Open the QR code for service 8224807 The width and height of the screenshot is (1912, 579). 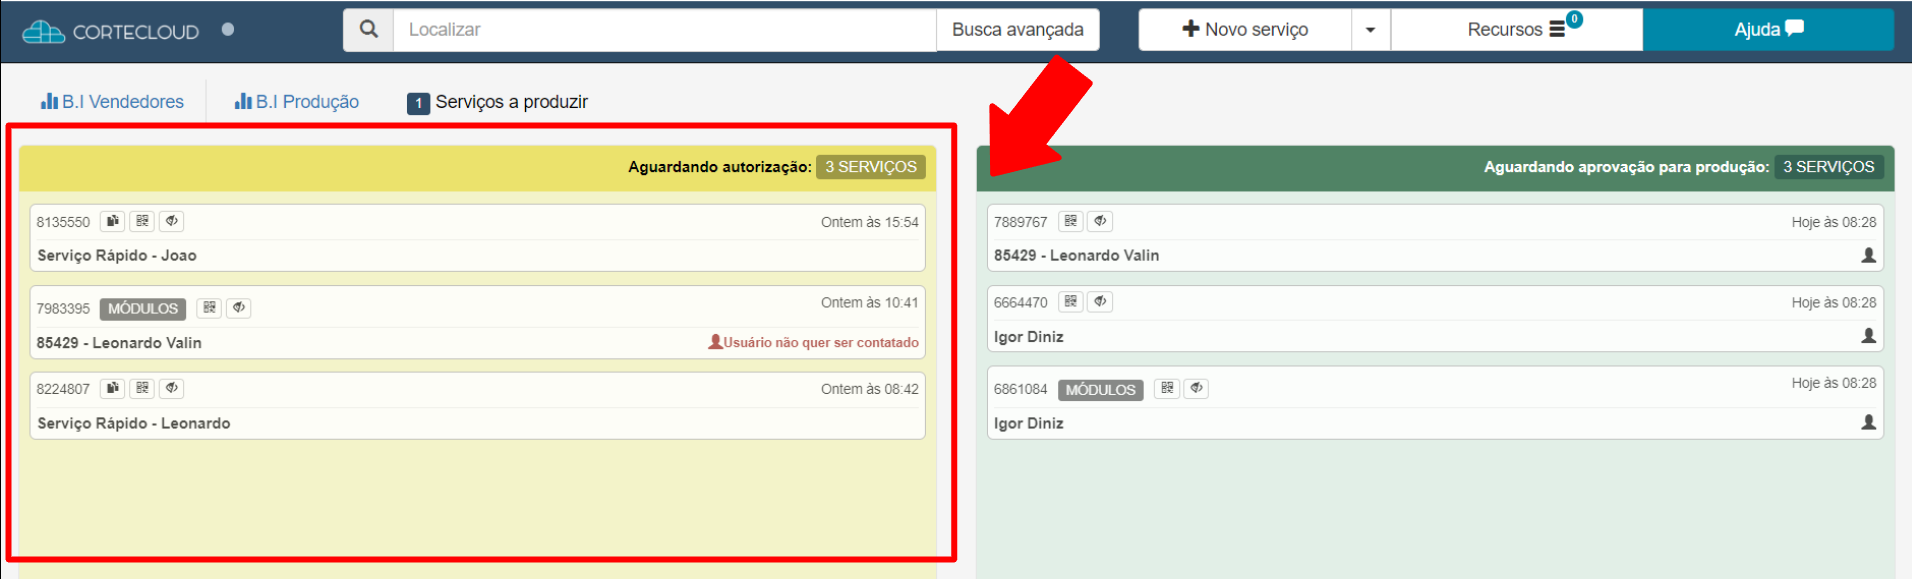[x=142, y=388]
